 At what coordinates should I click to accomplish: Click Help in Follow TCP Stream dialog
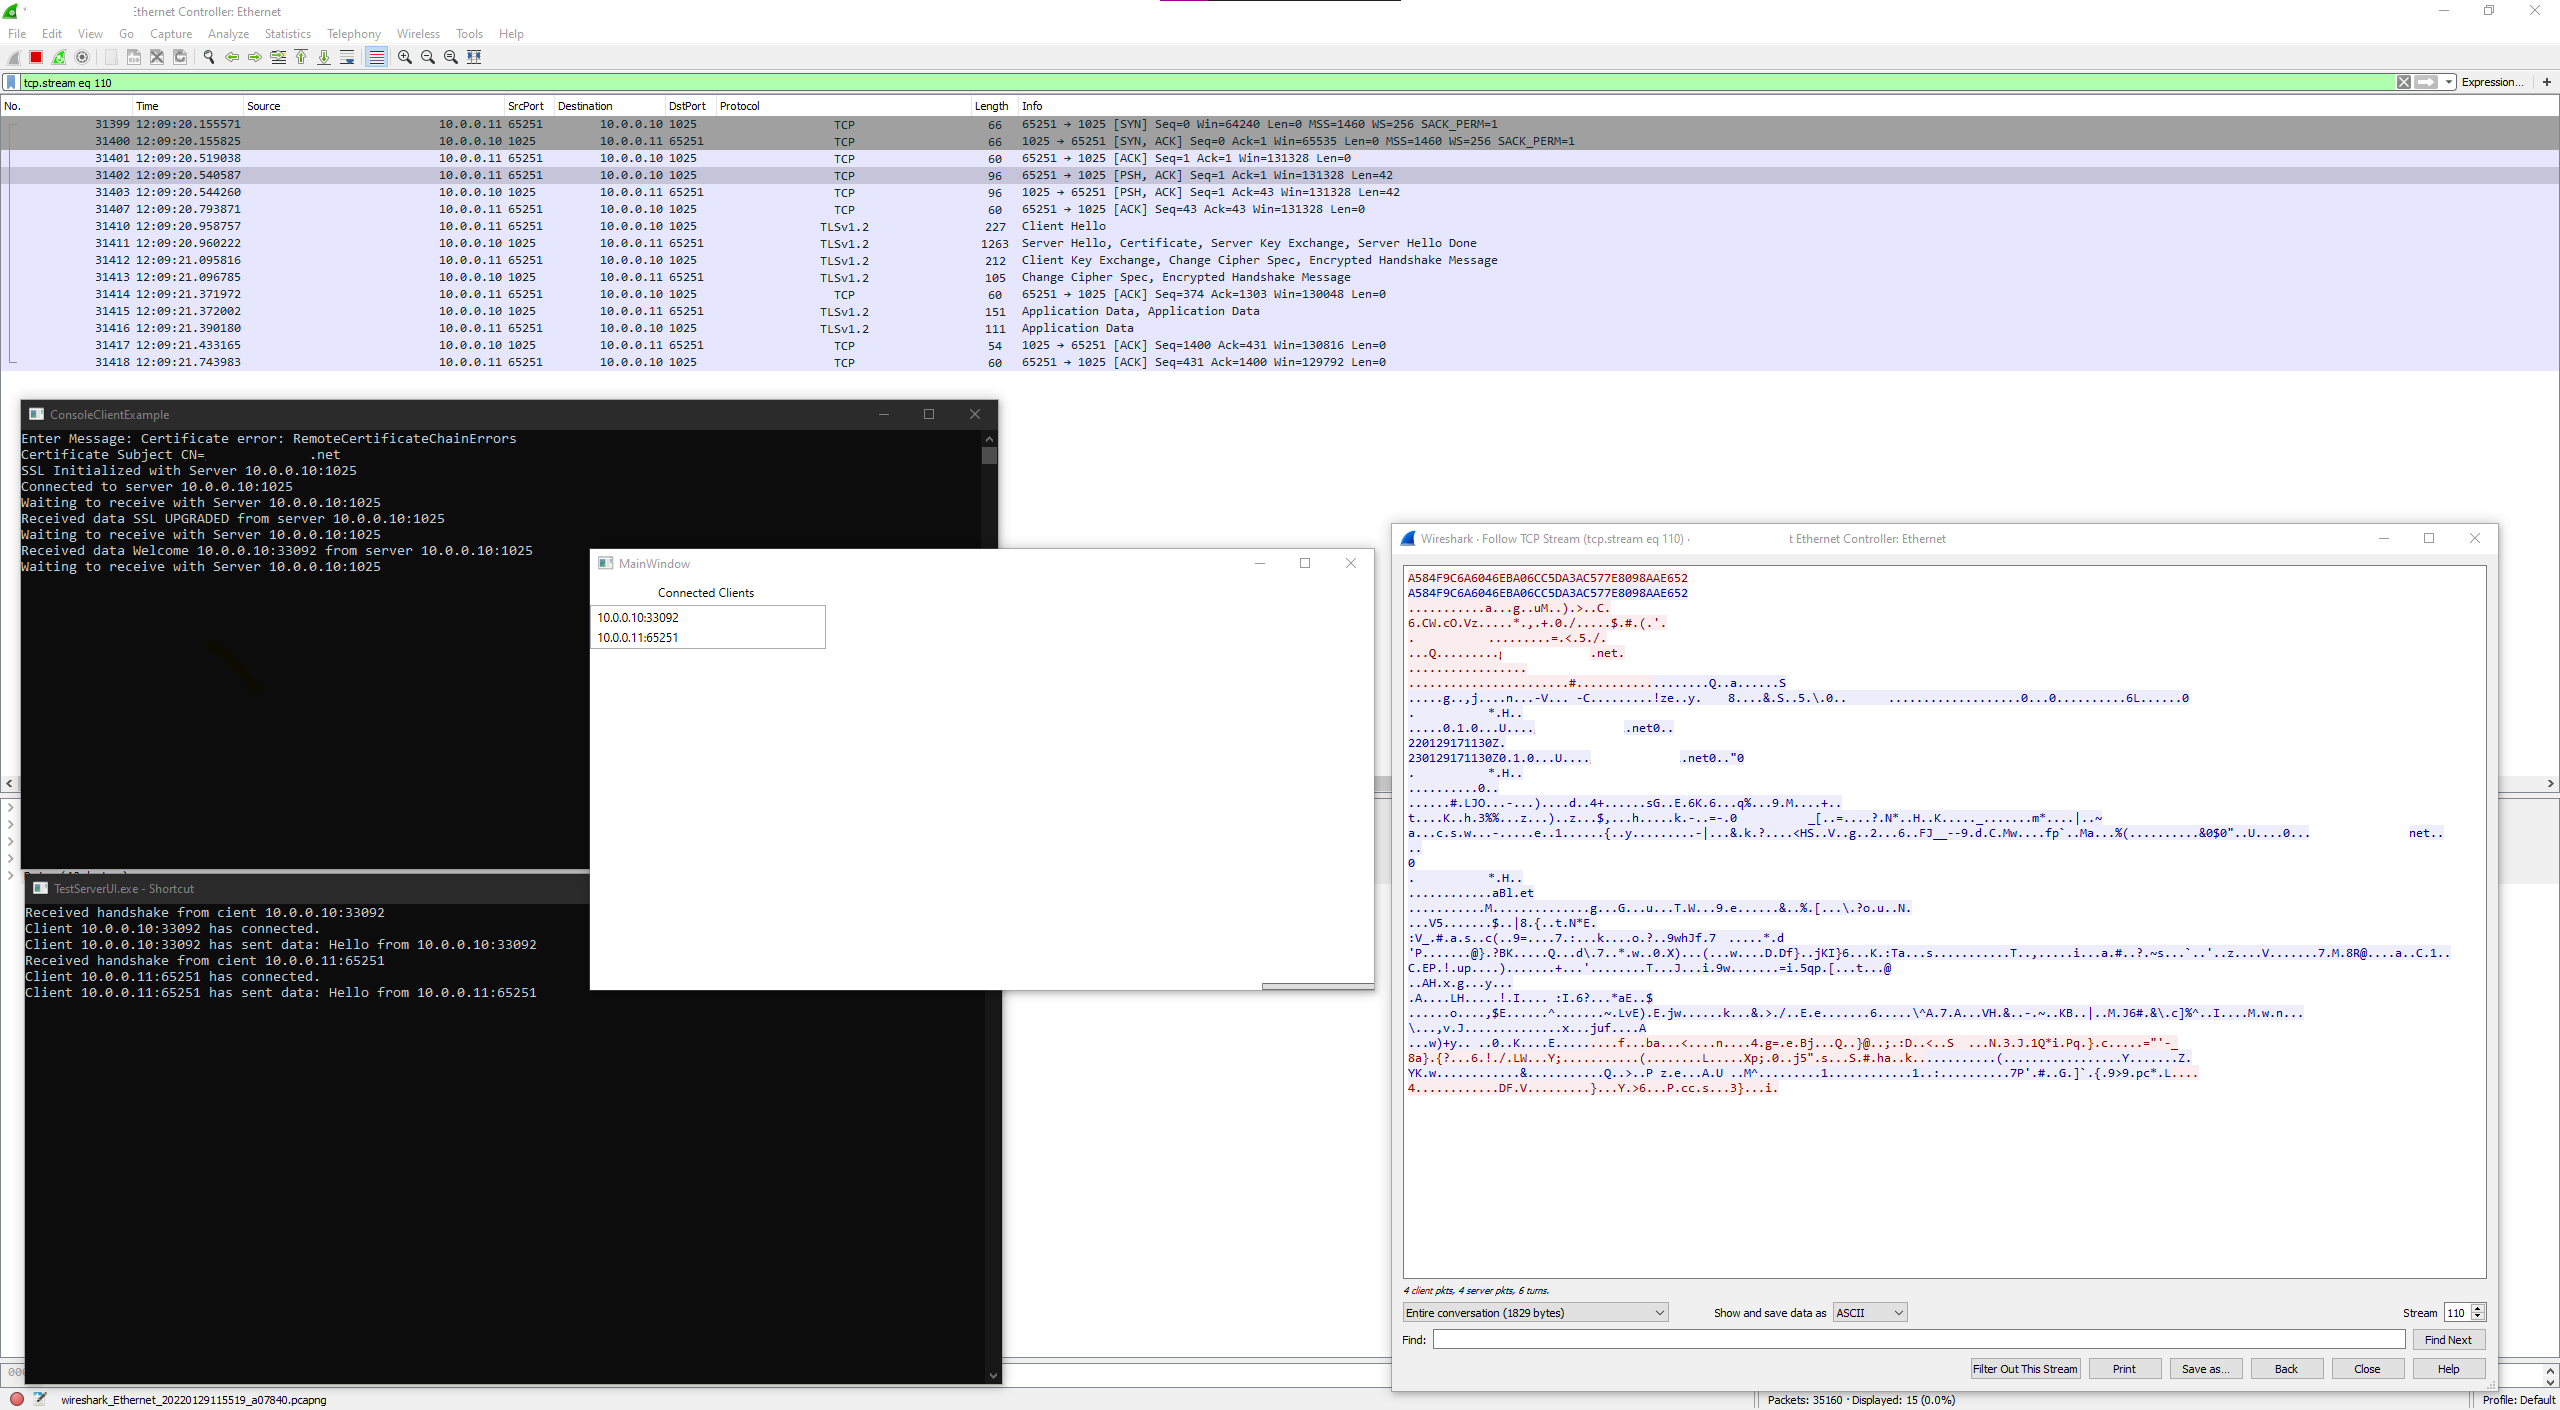[x=2448, y=1369]
